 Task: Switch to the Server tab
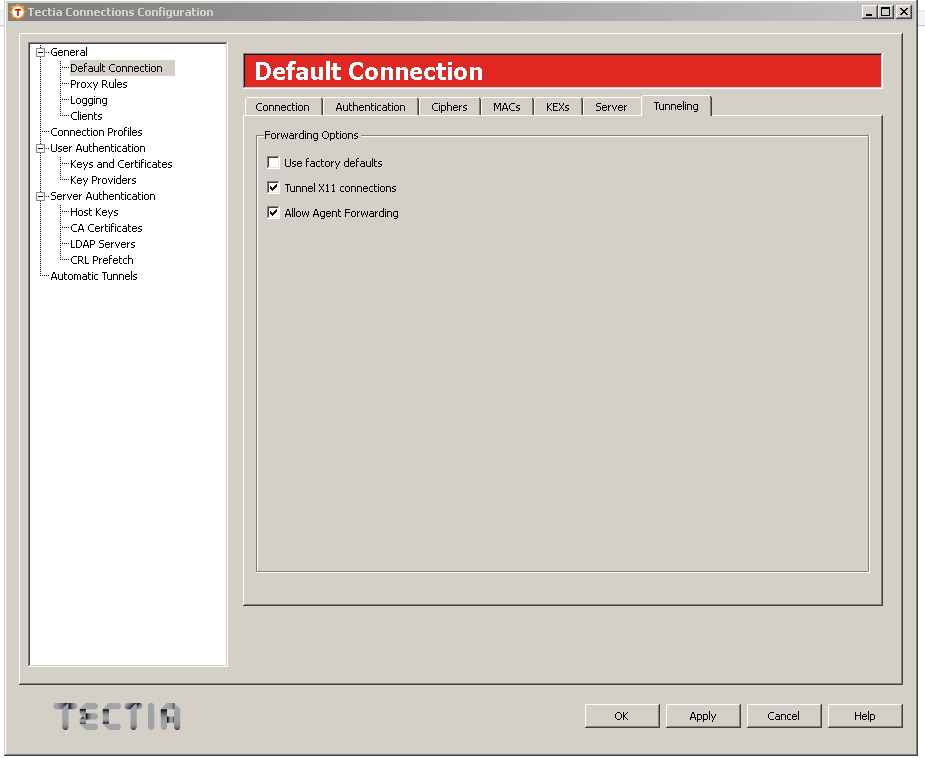click(x=611, y=107)
